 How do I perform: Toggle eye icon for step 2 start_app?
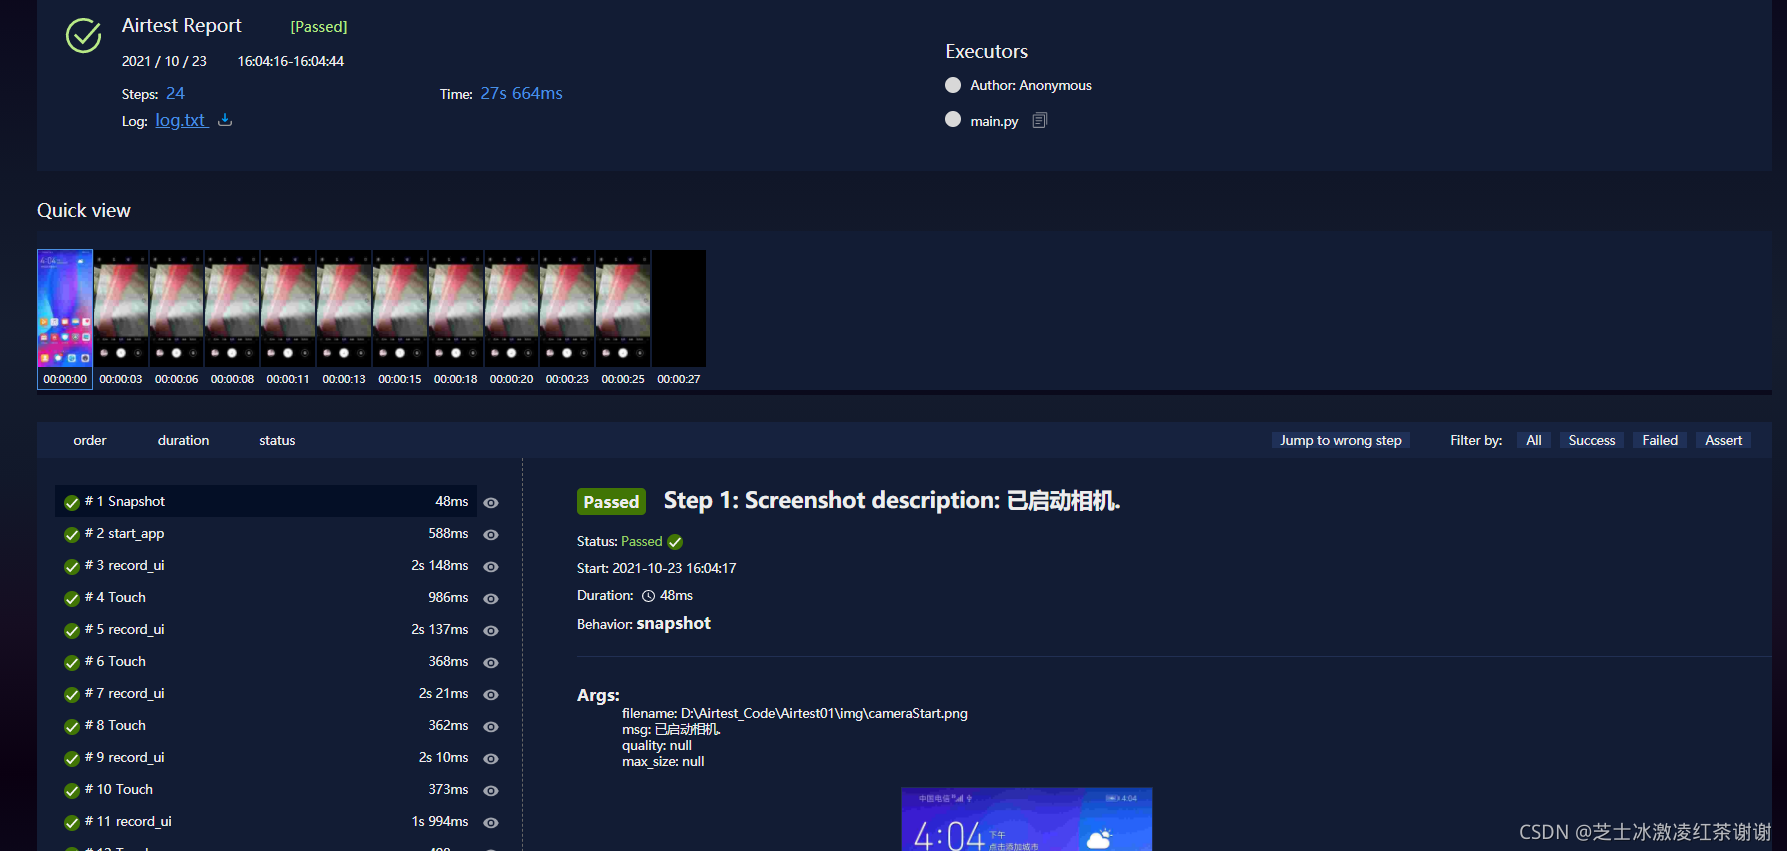coord(491,535)
